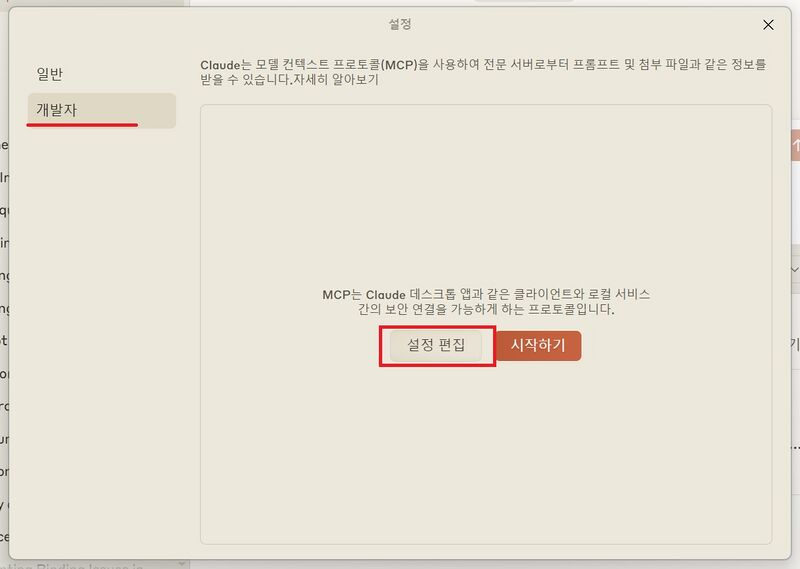The width and height of the screenshot is (800, 569).
Task: Open the 개발자 settings tab
Action: [x=101, y=110]
